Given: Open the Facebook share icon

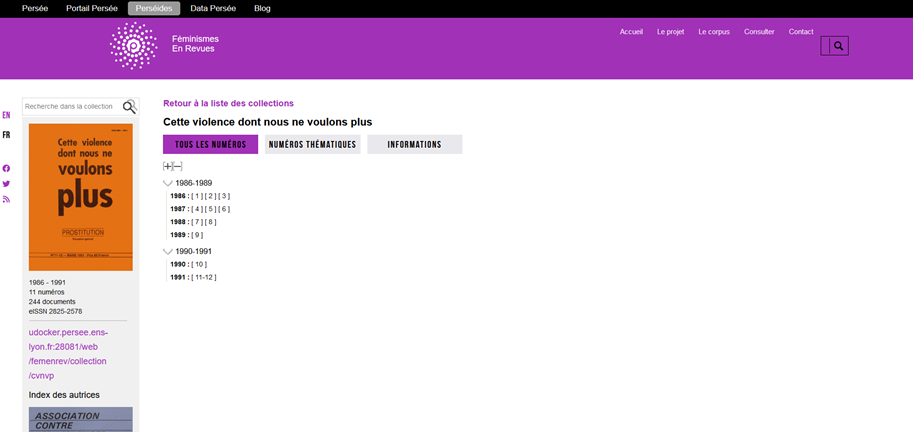Looking at the screenshot, I should click(6, 168).
